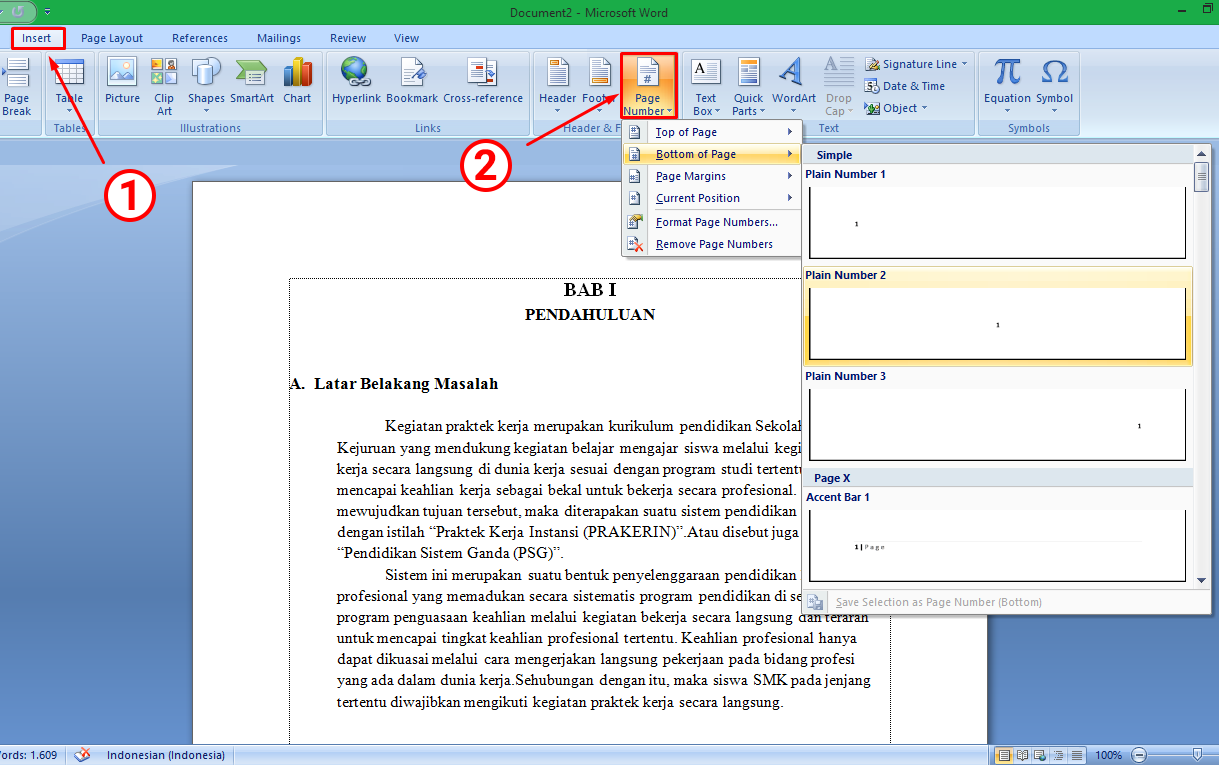The image size is (1219, 765).
Task: Insert a Picture from file
Action: point(123,82)
